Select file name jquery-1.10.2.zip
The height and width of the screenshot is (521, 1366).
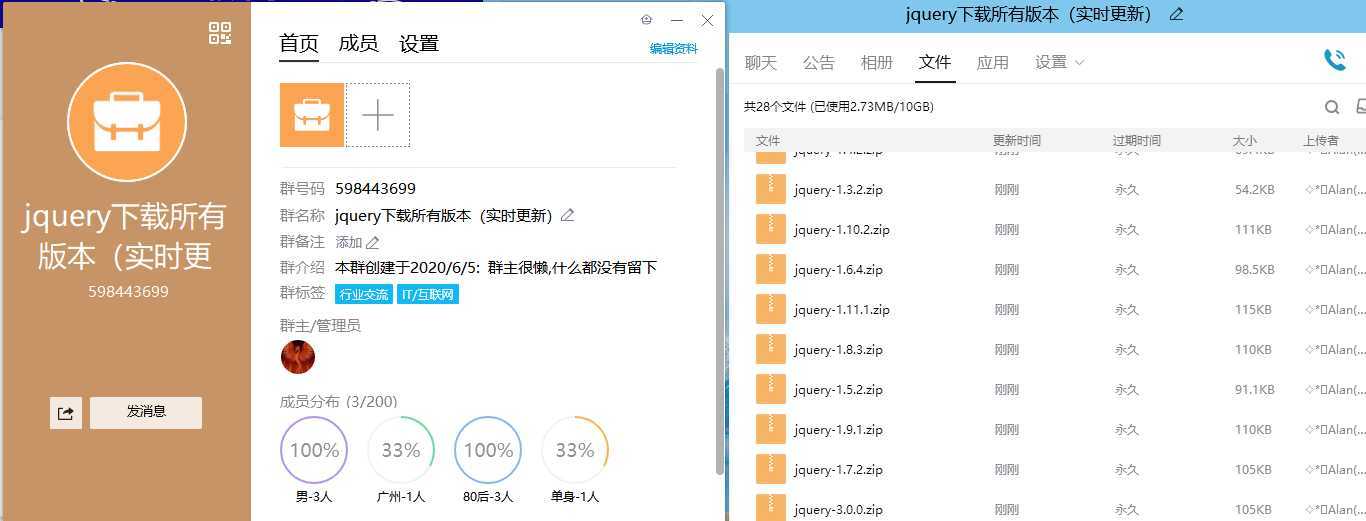tap(842, 230)
